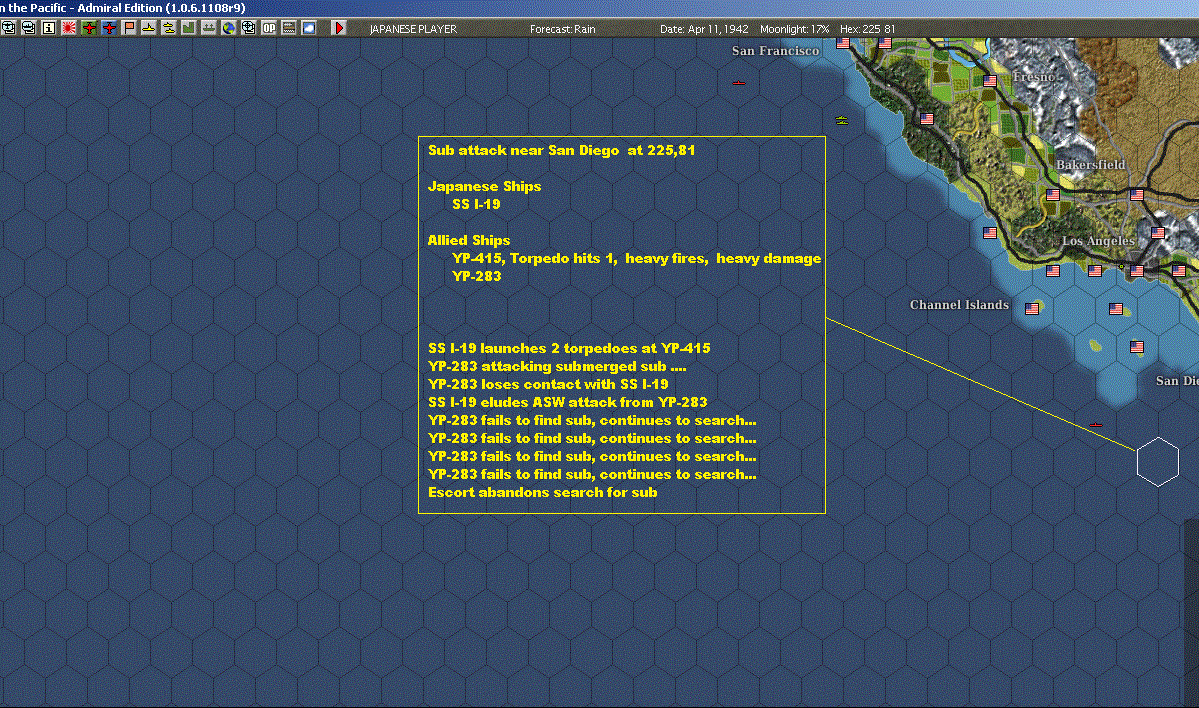Screen dimensions: 1199x708
Task: Click the Moonlight: 17% status text
Action: tap(794, 29)
